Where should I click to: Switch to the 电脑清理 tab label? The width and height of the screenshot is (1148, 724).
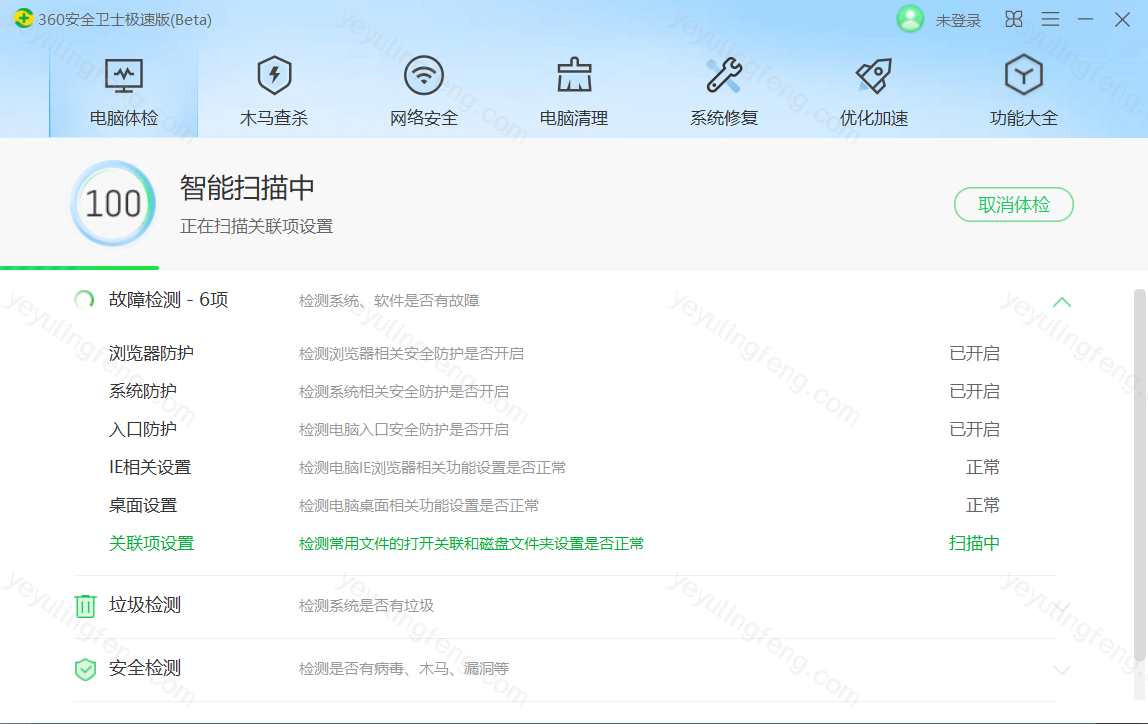(x=574, y=118)
